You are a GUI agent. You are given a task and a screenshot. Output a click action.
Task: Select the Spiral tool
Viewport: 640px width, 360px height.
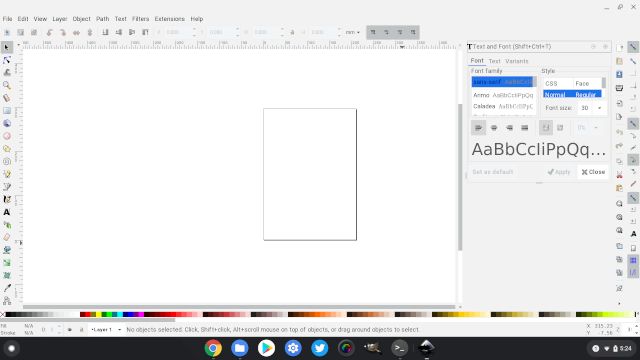coord(7,162)
